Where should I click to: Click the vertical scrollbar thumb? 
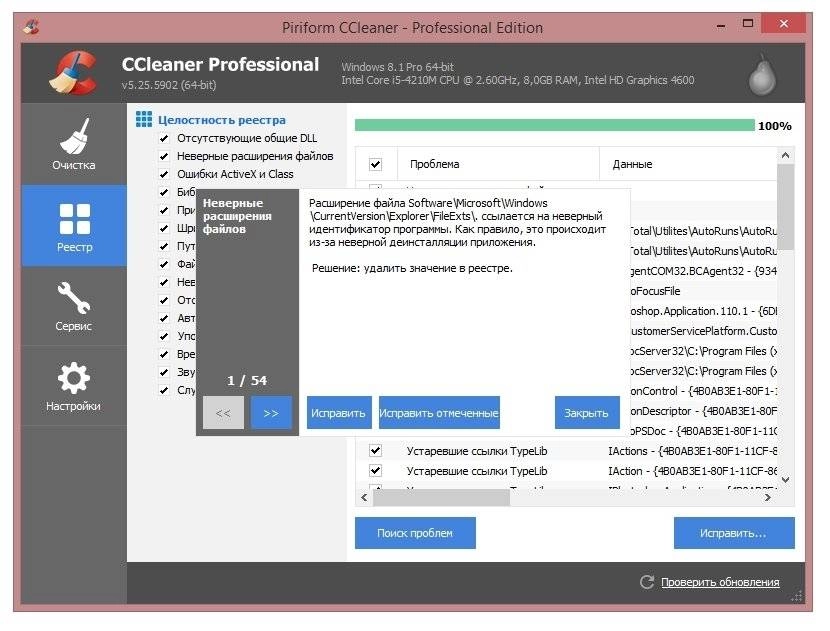click(x=786, y=207)
